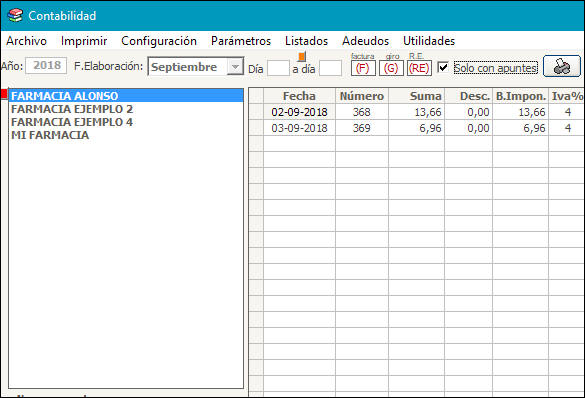Click the Suma column header

(x=416, y=96)
